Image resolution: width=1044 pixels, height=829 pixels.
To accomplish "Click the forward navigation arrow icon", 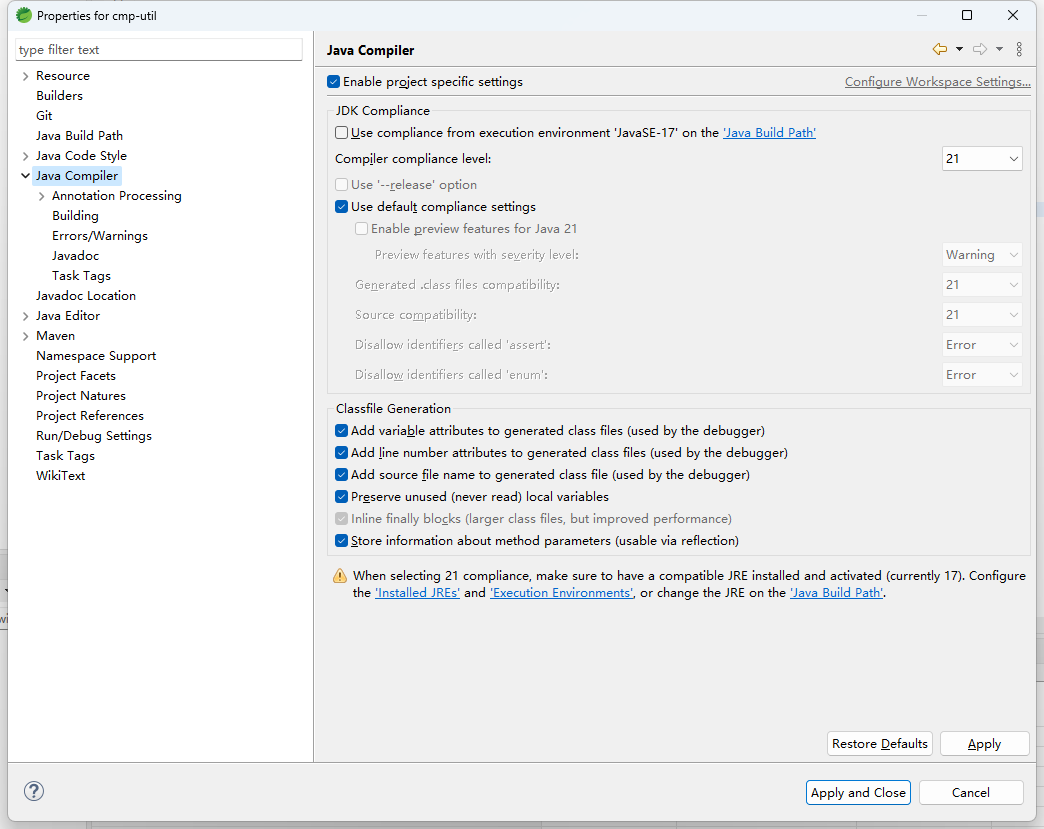I will pos(979,49).
